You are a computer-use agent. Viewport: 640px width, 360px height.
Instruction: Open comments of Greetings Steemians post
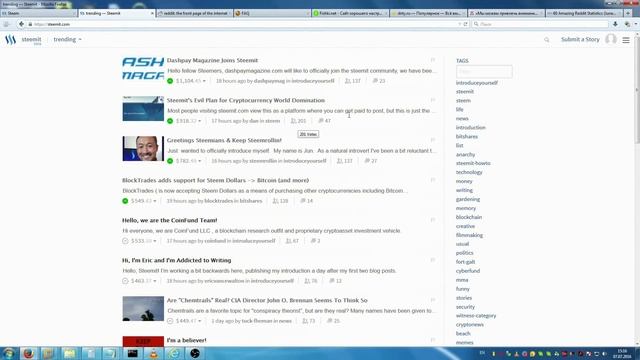tap(371, 161)
